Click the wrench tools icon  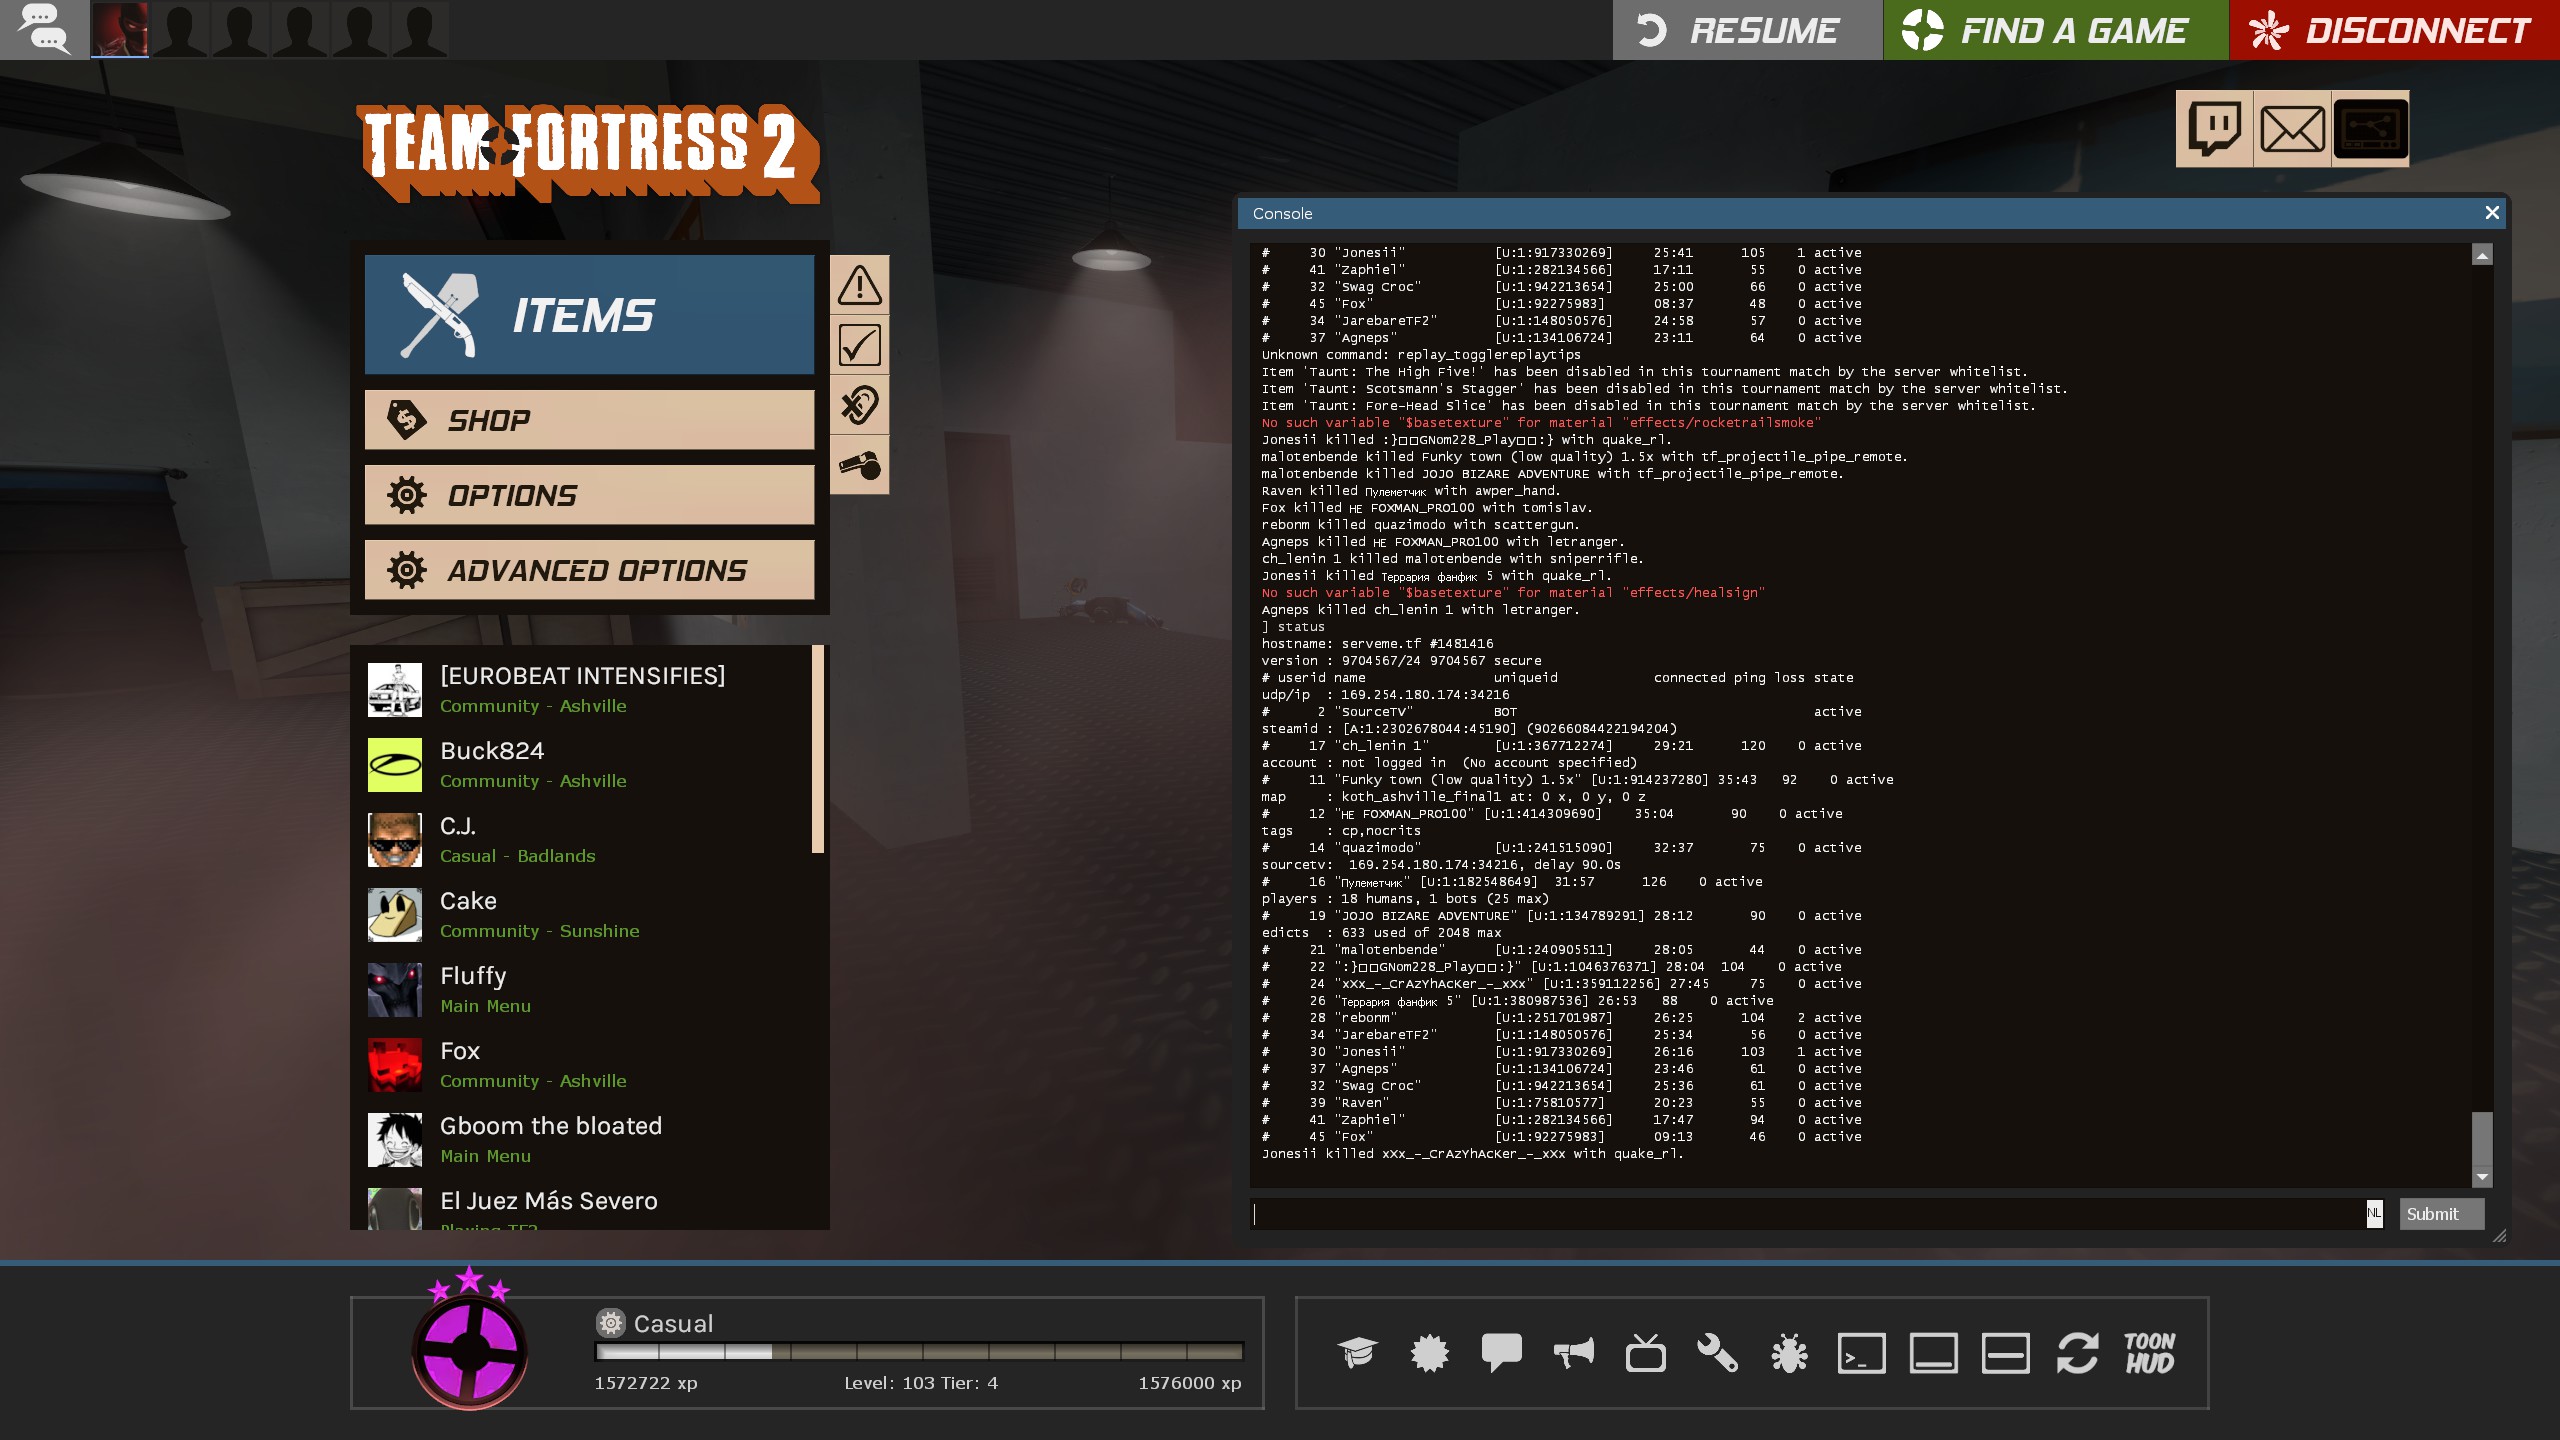[1717, 1353]
